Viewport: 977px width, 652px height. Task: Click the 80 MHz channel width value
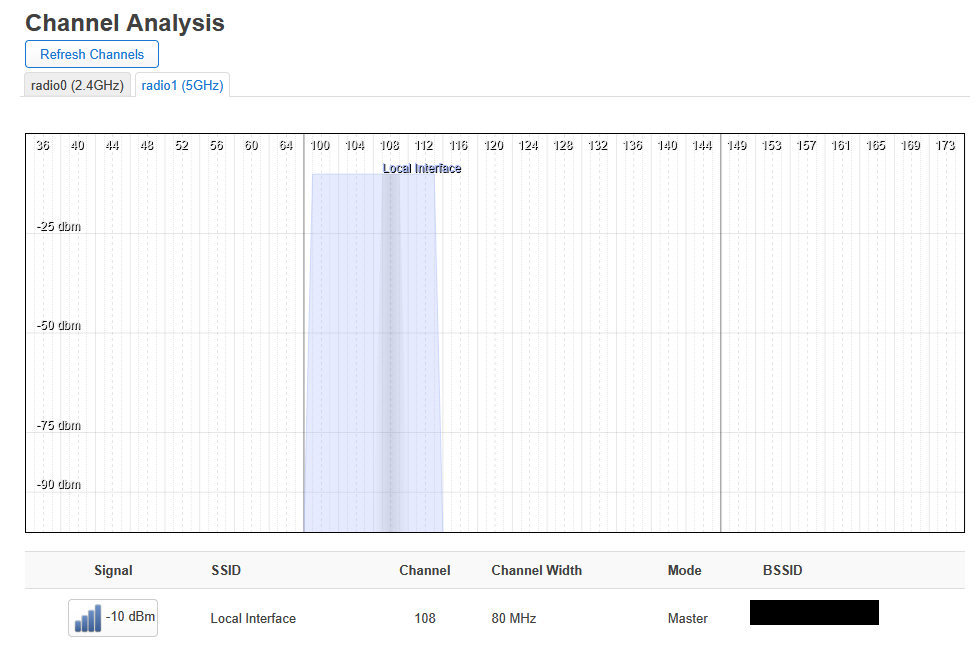pos(514,618)
